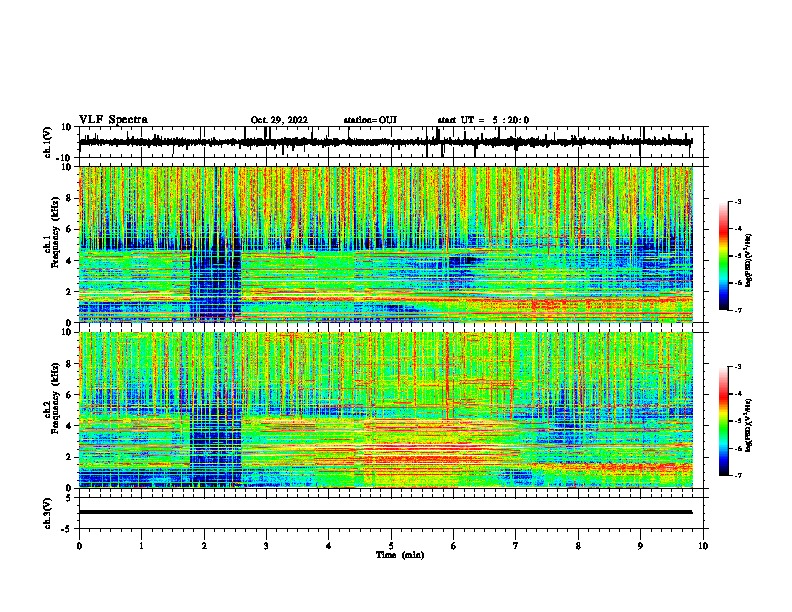Click the ch.1 (V) waveform axis label

(48, 142)
